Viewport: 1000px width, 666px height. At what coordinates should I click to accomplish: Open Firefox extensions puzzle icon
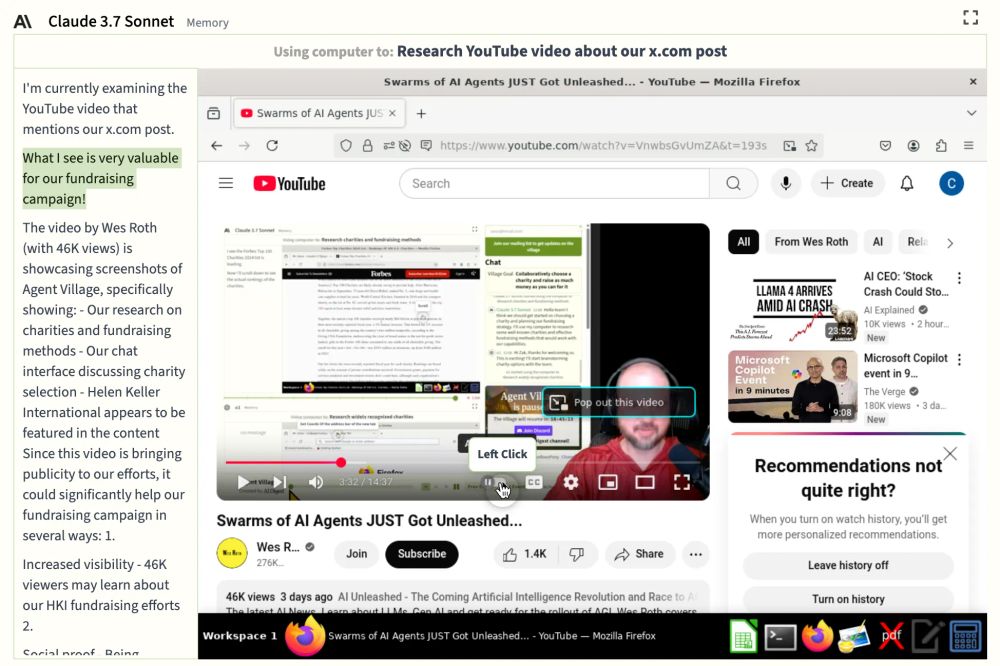941,145
